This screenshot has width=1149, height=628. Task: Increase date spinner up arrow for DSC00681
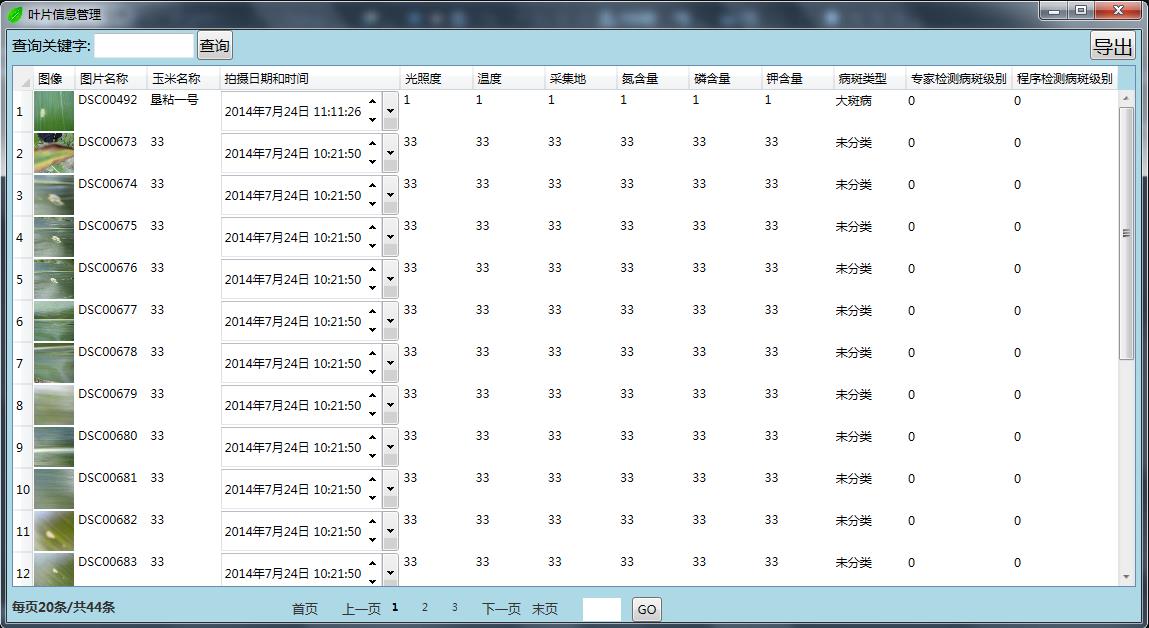pyautogui.click(x=373, y=480)
